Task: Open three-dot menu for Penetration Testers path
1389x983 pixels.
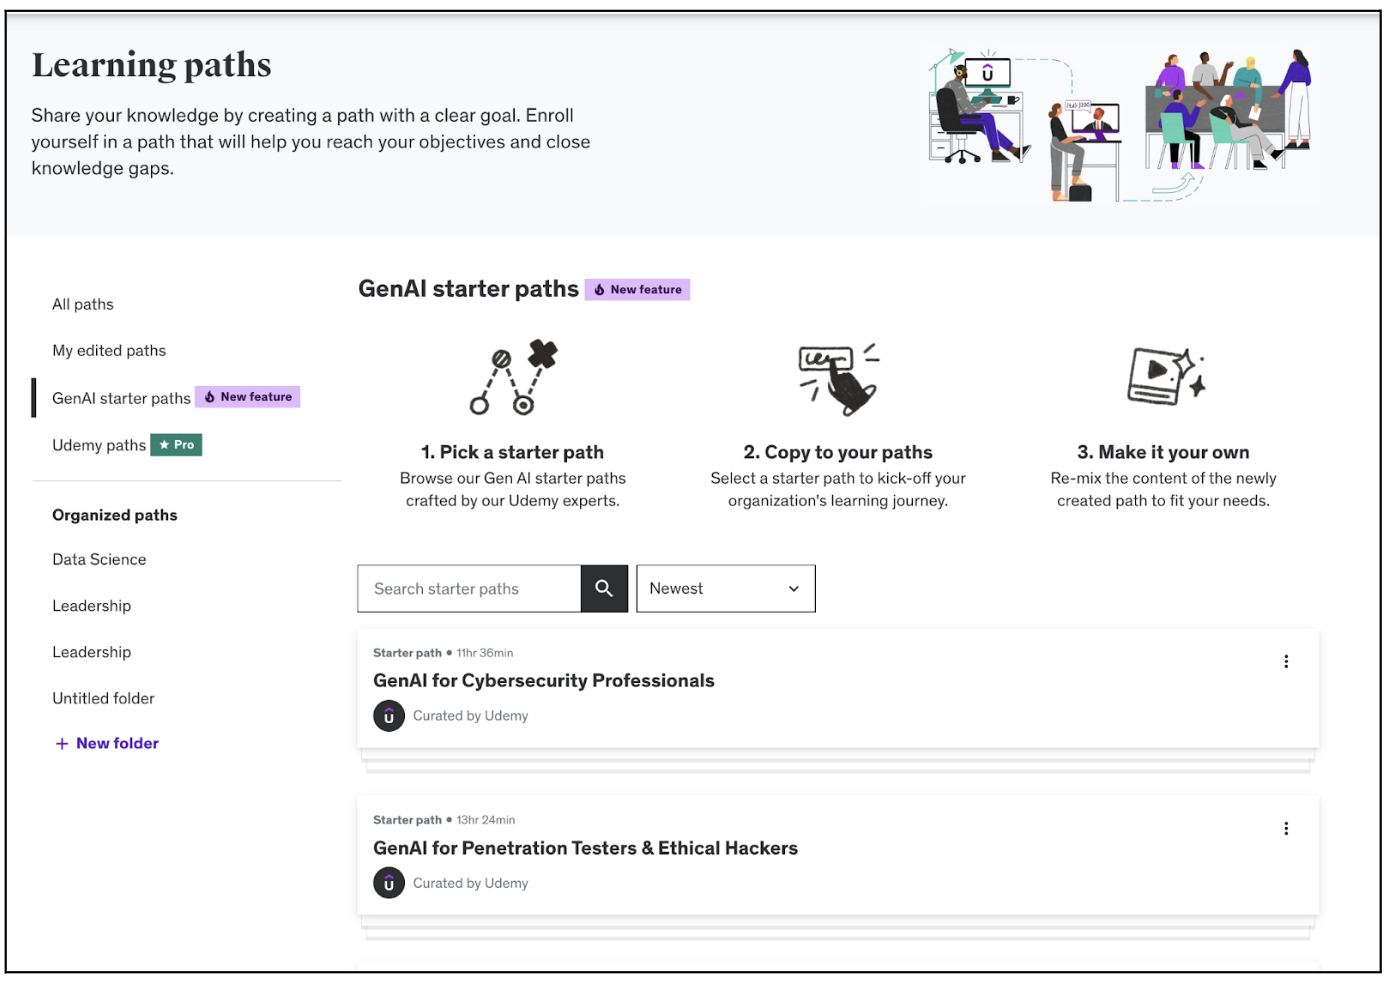Action: pyautogui.click(x=1286, y=829)
